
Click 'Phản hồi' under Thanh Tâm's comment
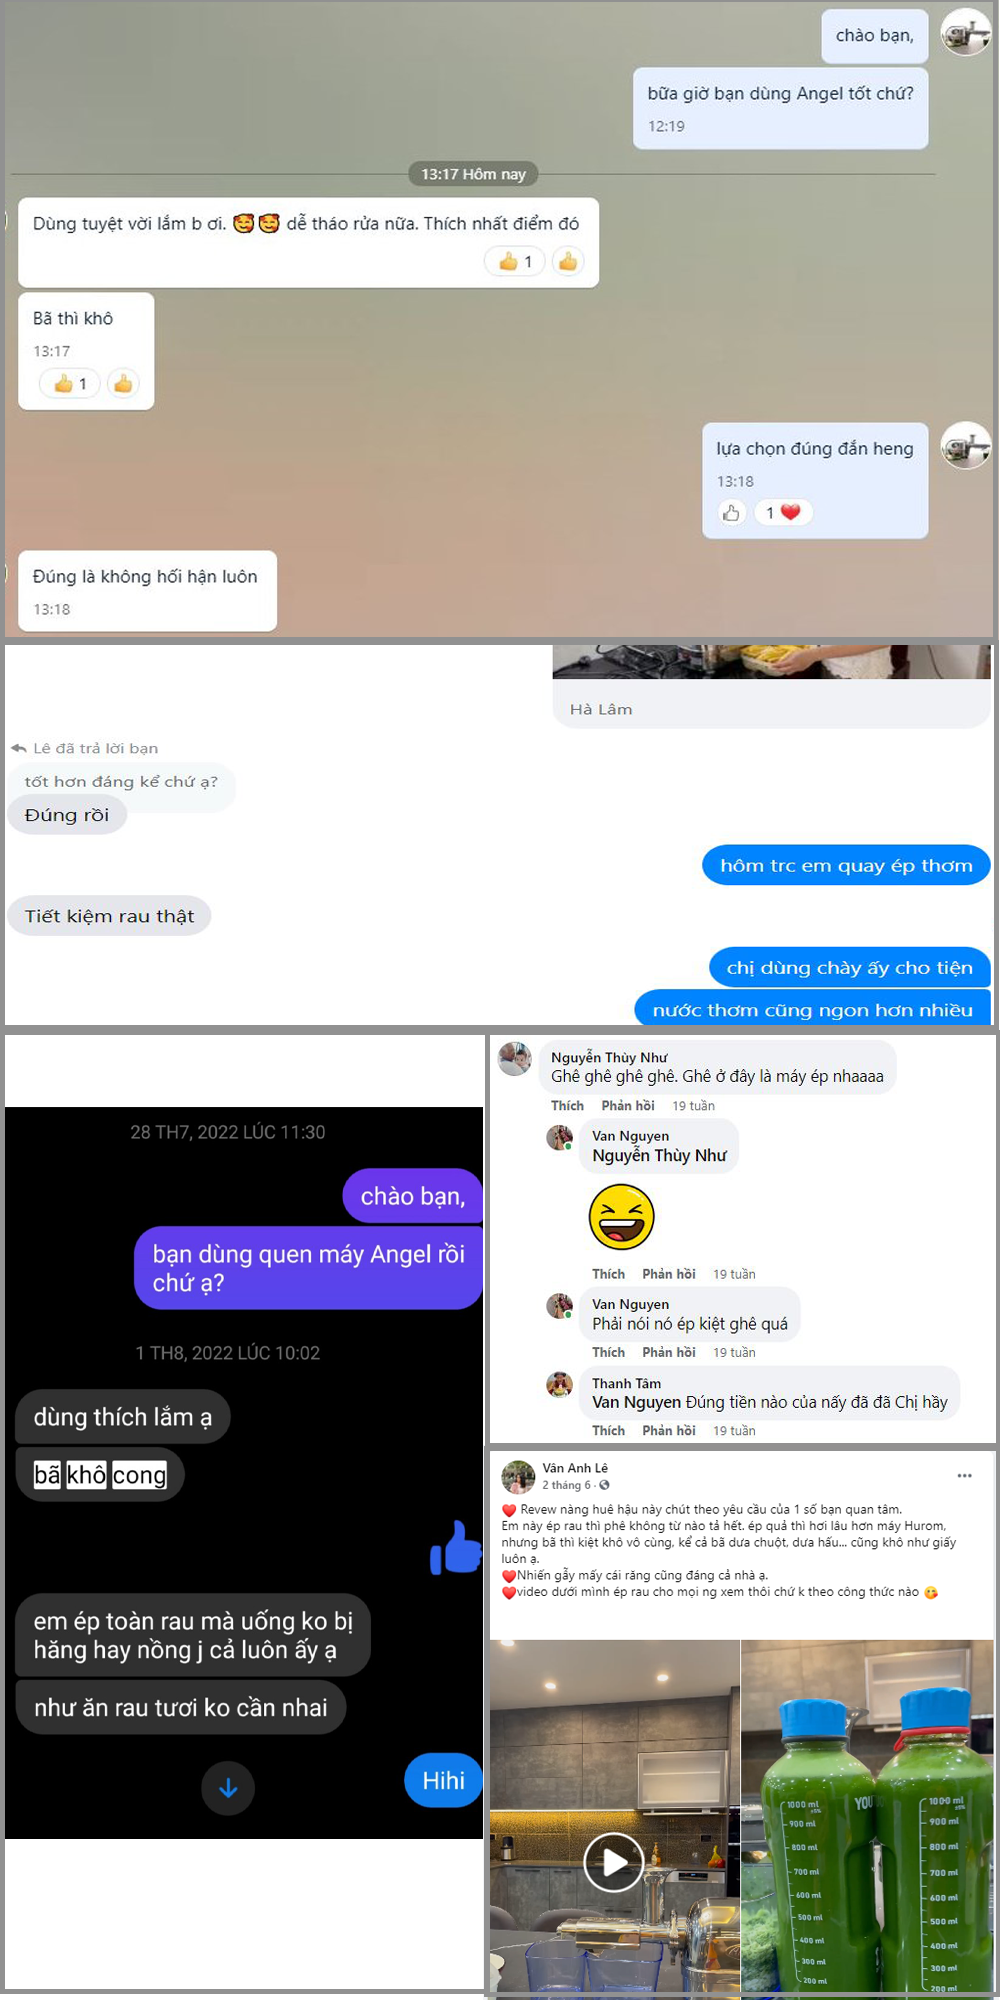tap(669, 1430)
